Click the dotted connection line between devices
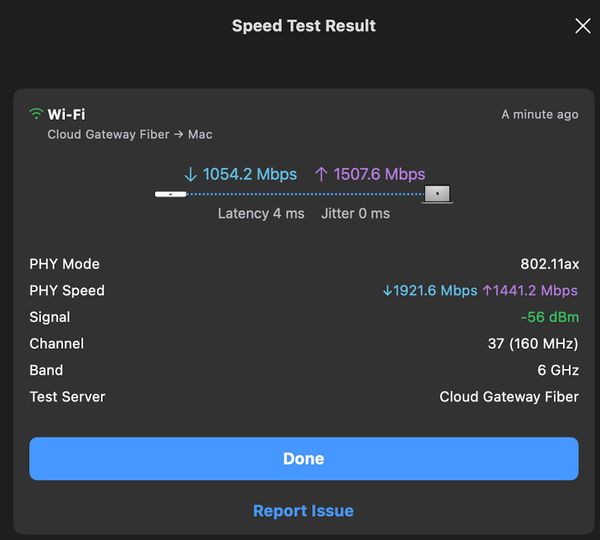 coord(305,194)
